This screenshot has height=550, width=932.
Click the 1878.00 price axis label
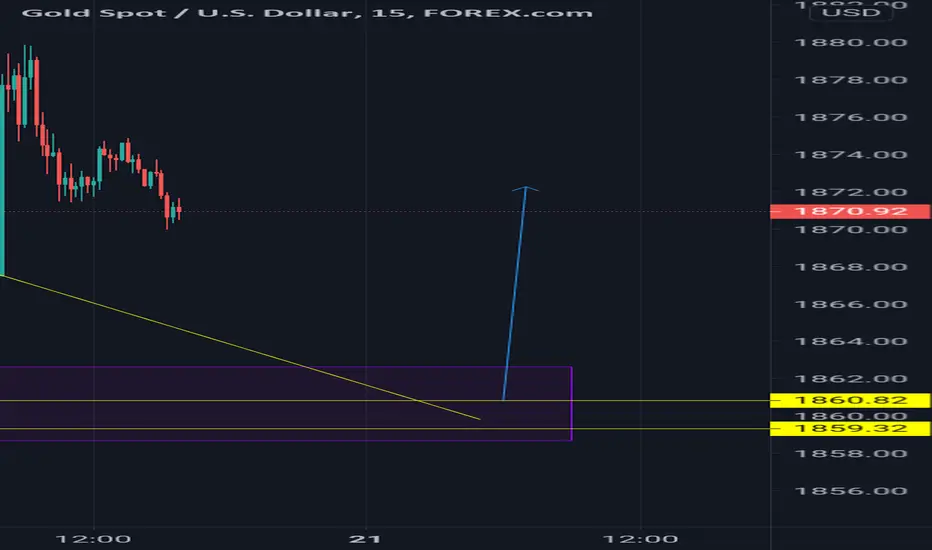click(x=851, y=80)
